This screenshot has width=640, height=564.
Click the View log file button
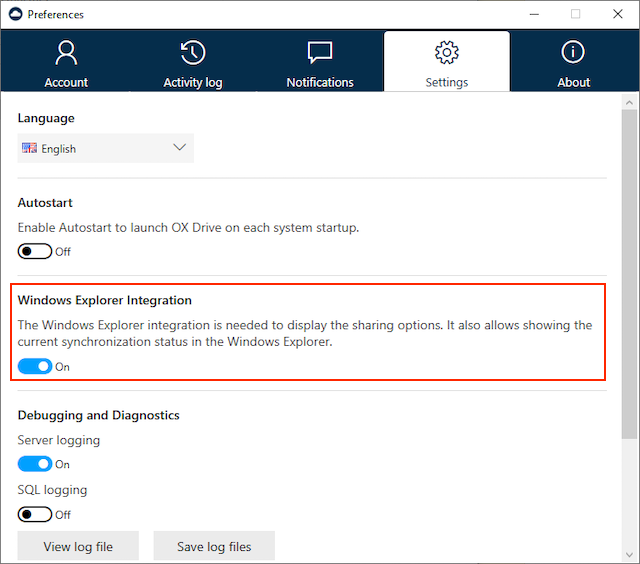tap(78, 546)
